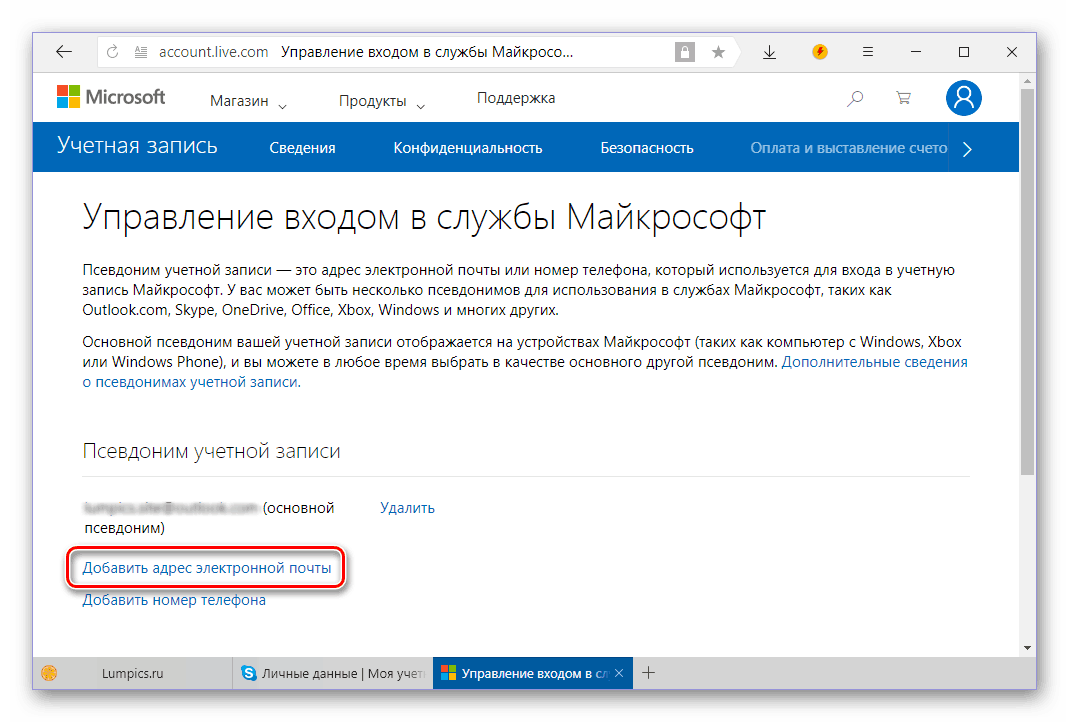The height and width of the screenshot is (722, 1069).
Task: Open Microsoft site search magnifier icon
Action: 855,98
